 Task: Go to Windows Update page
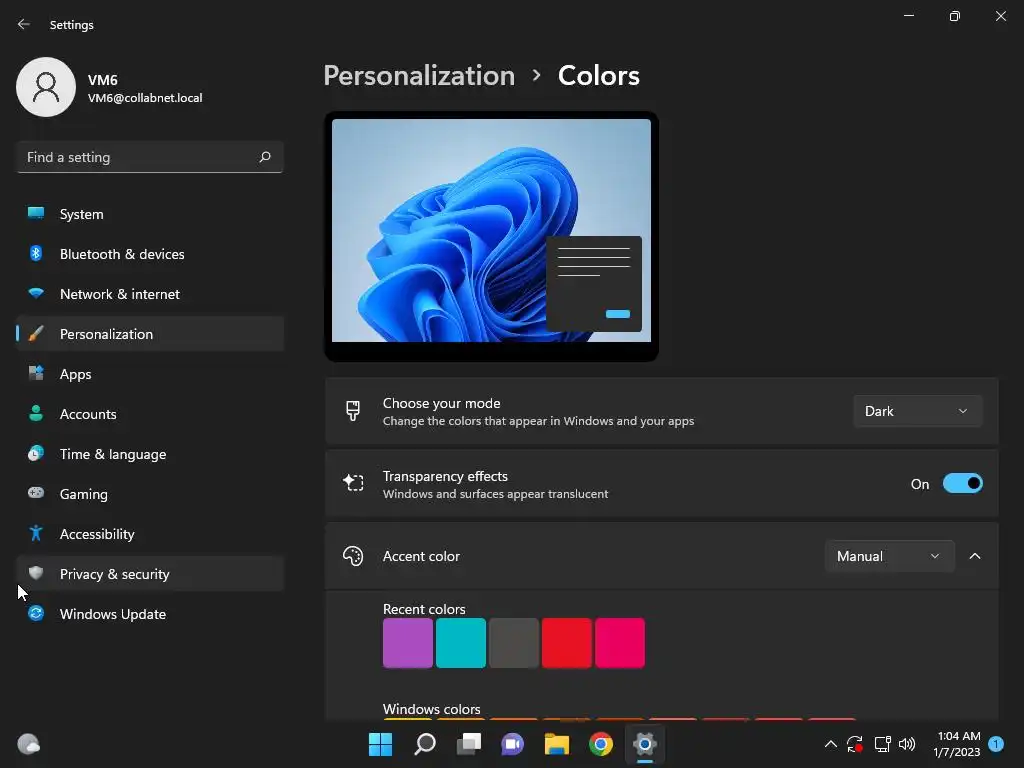pyautogui.click(x=150, y=613)
